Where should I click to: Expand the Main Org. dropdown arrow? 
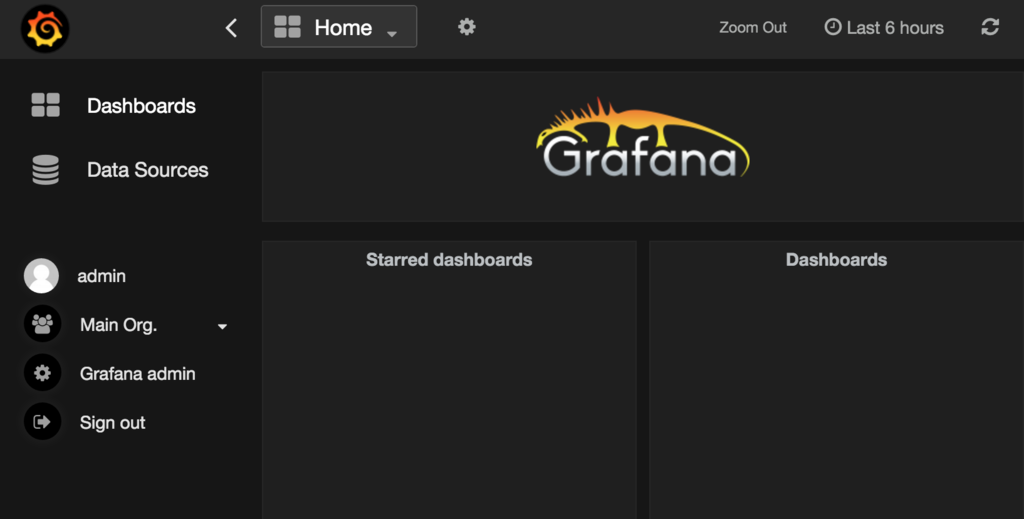click(222, 326)
